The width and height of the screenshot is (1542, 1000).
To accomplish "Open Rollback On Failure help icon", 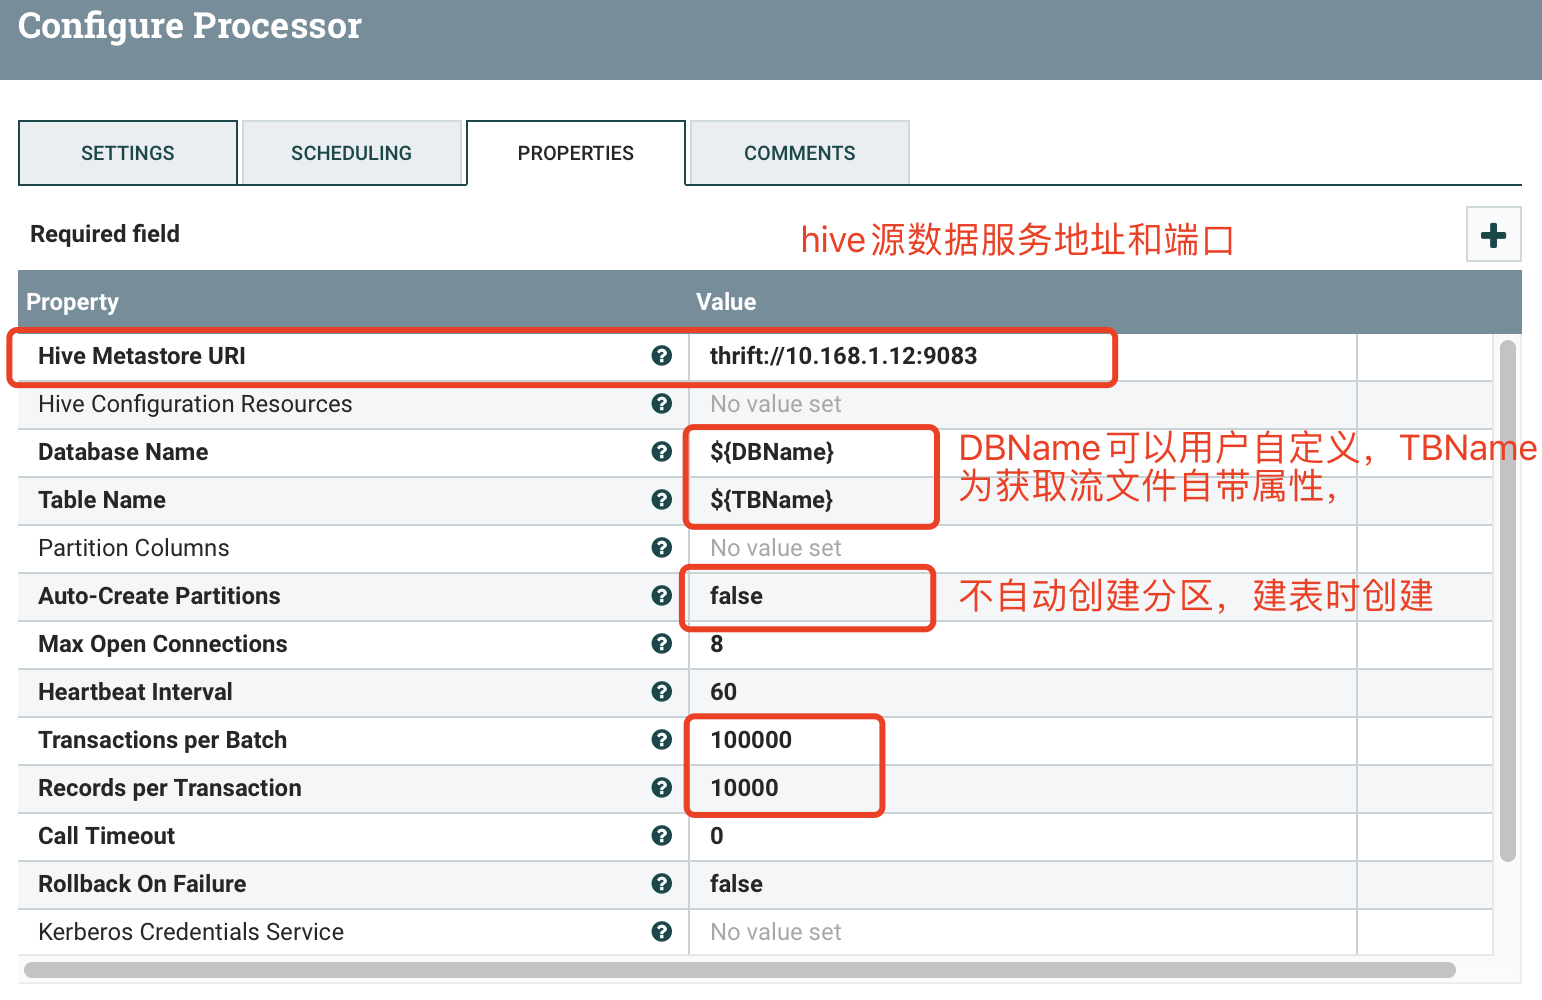I will point(661,884).
